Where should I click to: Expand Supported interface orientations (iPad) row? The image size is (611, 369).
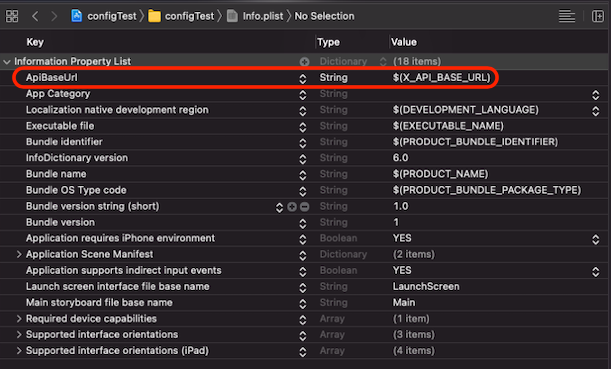[19, 351]
